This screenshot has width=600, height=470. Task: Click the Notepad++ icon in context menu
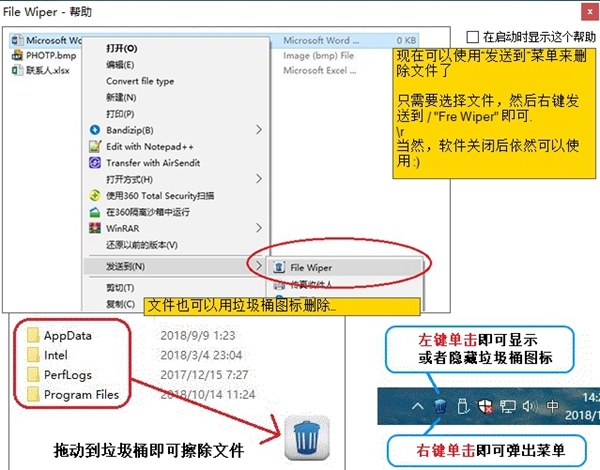[95, 146]
